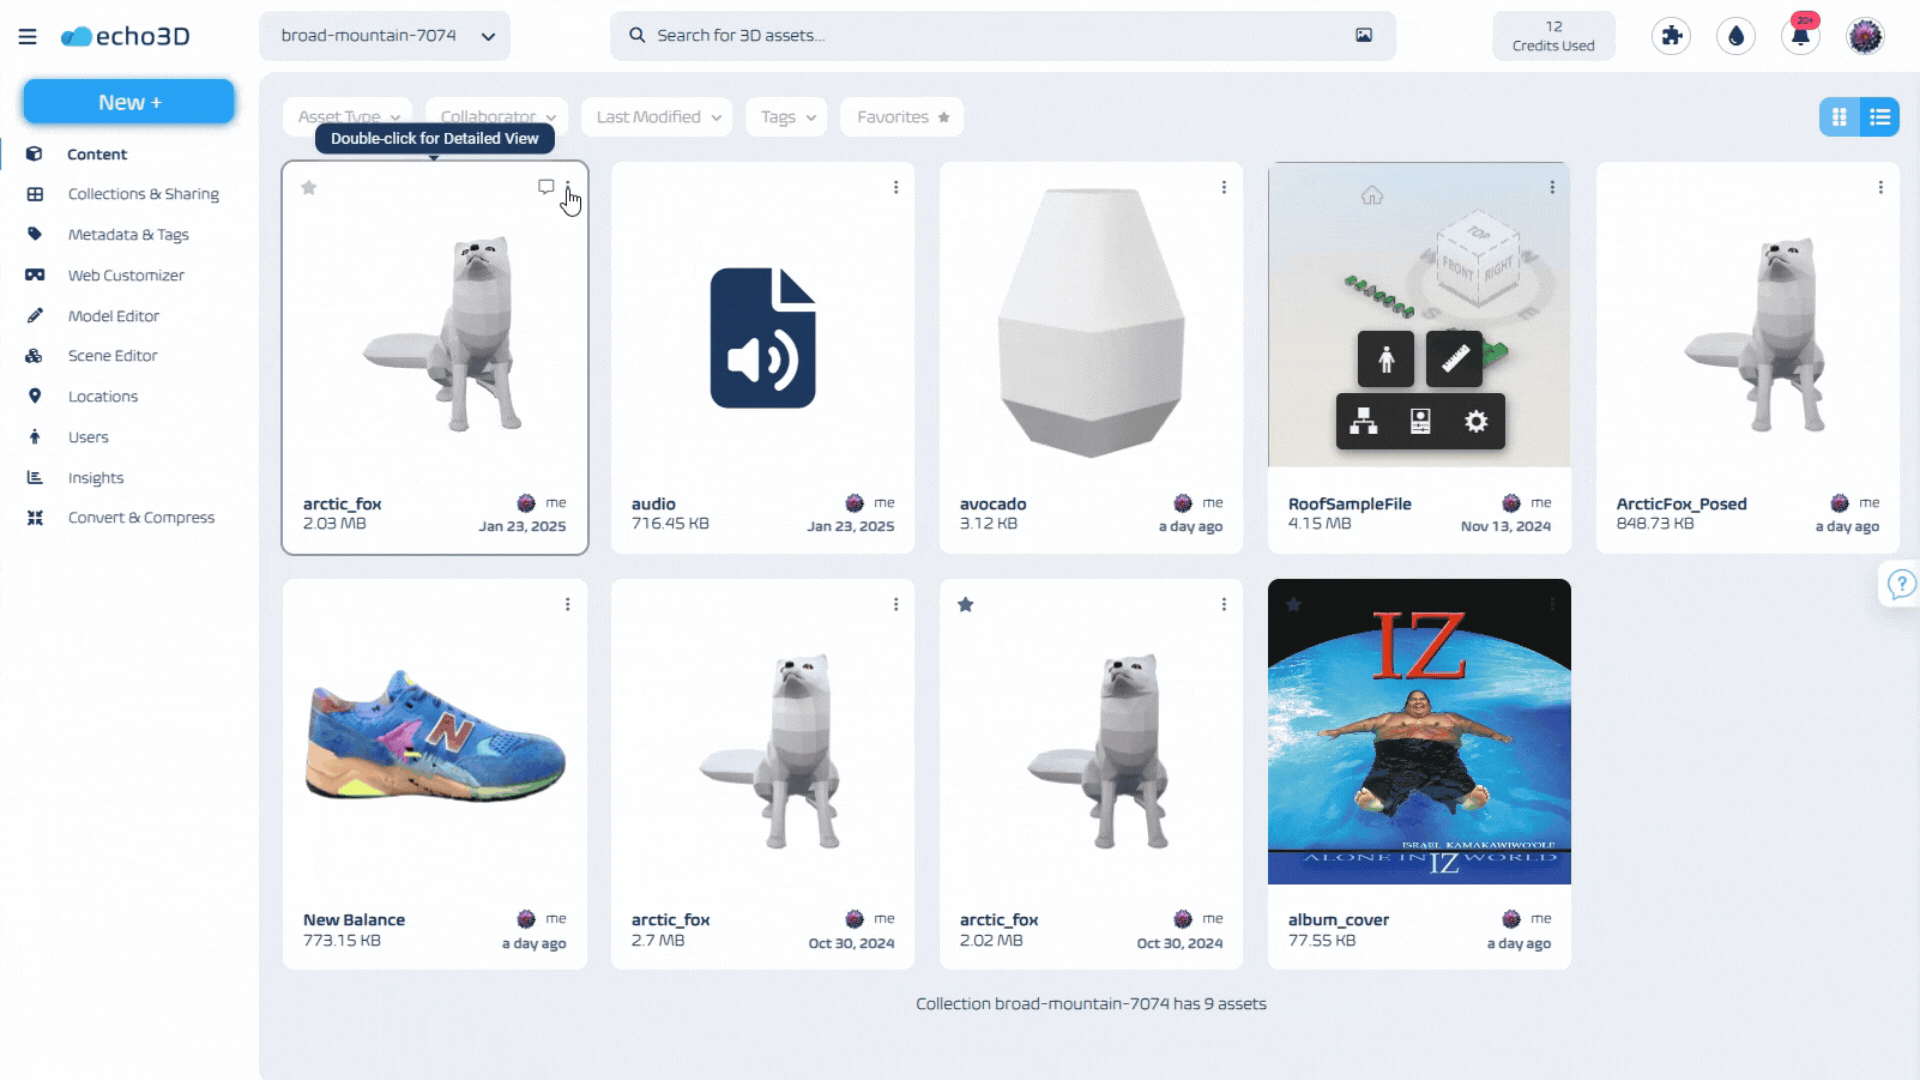This screenshot has height=1080, width=1920.
Task: Open Collections & Sharing panel
Action: click(144, 194)
